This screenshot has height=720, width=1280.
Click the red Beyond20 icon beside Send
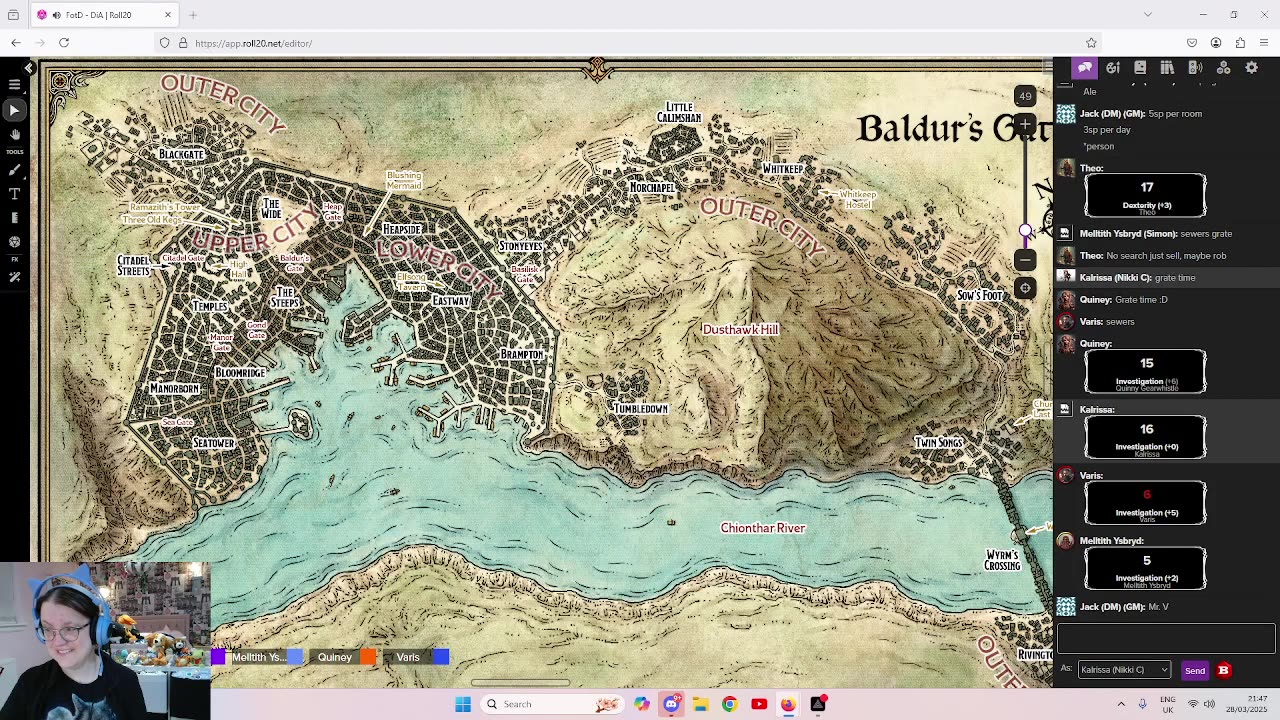1223,670
